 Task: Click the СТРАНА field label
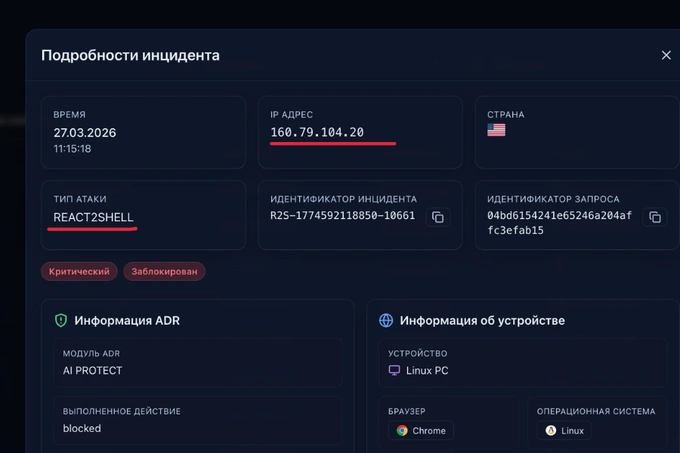pyautogui.click(x=506, y=114)
